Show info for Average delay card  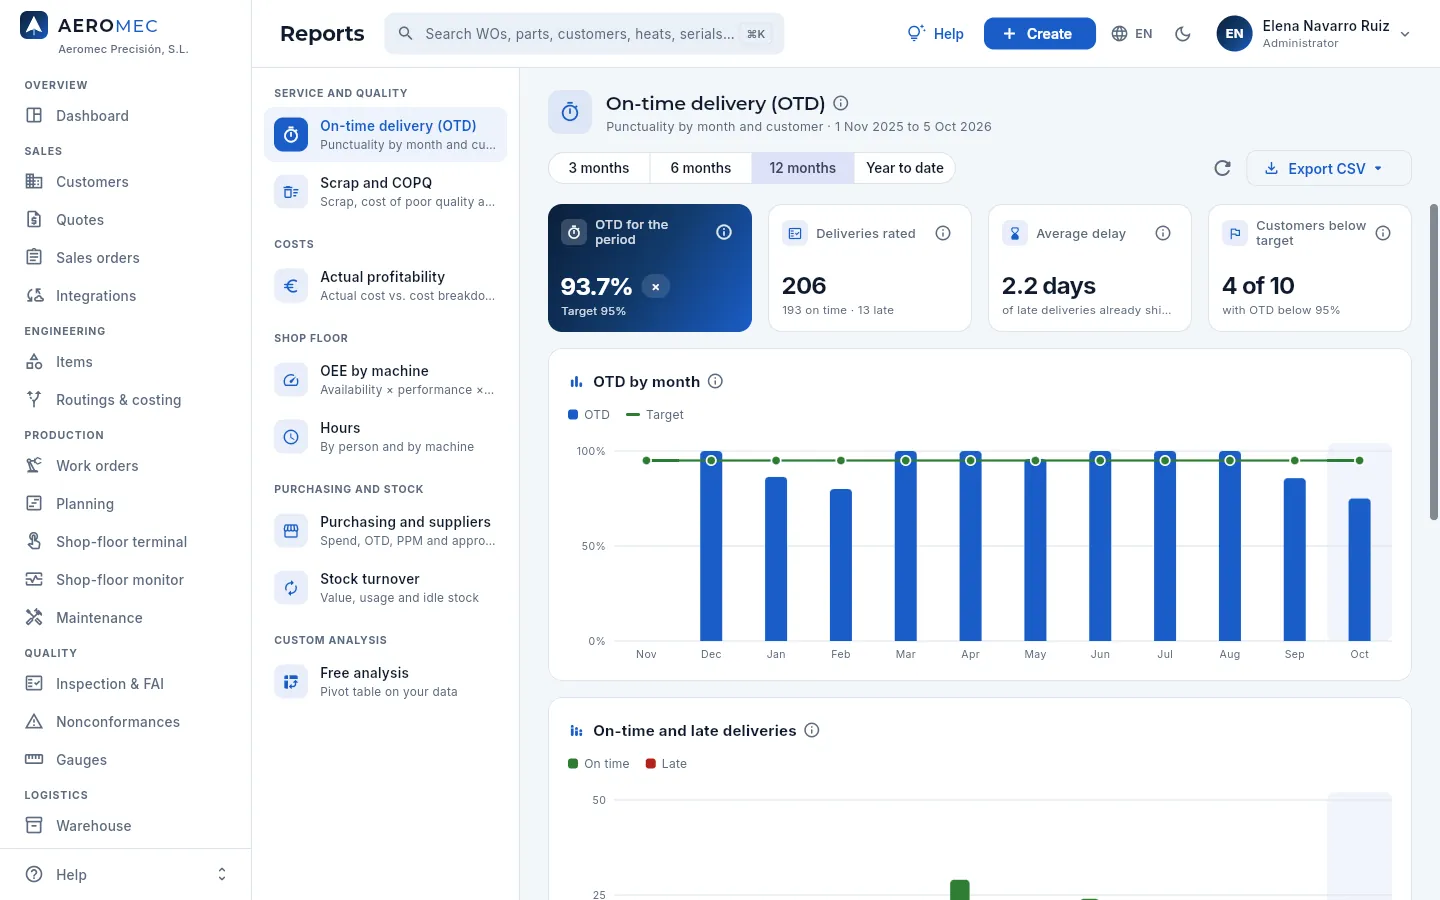1163,233
